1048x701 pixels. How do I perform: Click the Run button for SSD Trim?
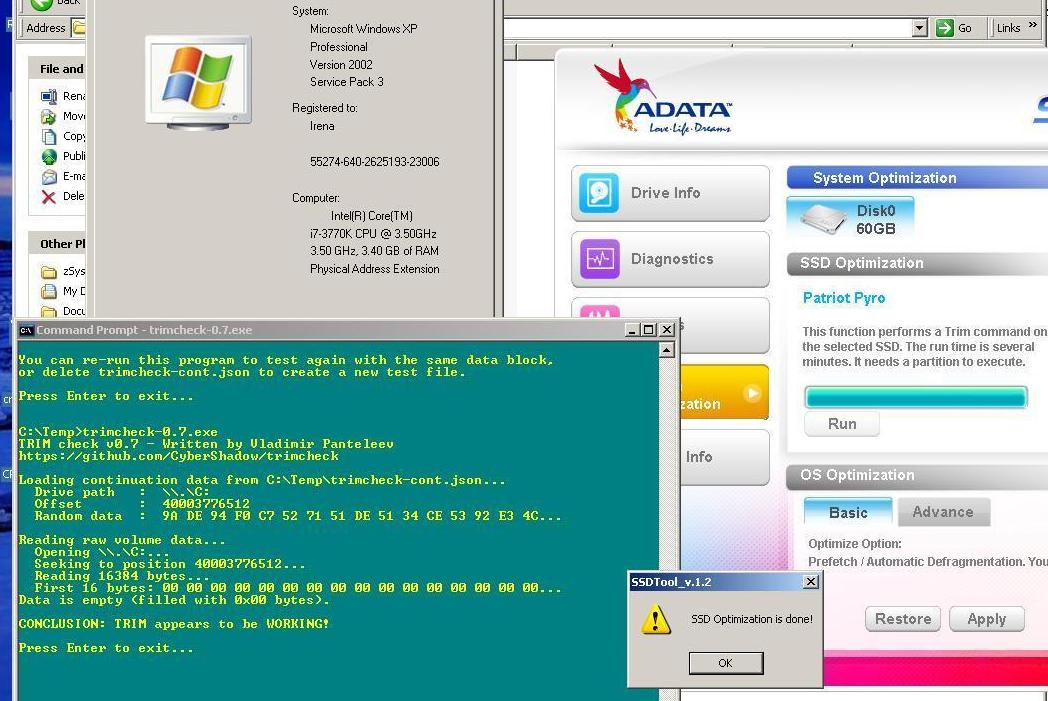842,424
